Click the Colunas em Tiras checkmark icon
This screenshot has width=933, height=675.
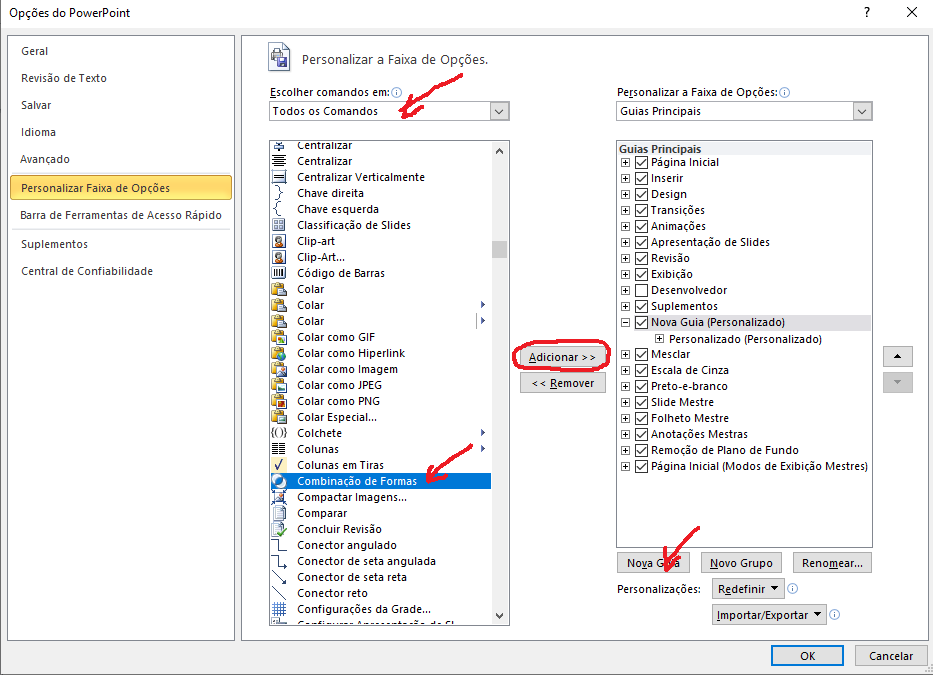click(x=278, y=465)
